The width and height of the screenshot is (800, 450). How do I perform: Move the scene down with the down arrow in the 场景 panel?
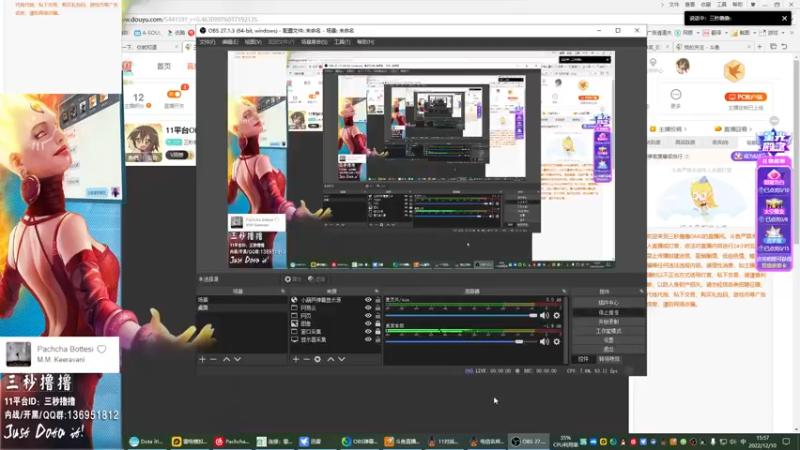[x=237, y=359]
